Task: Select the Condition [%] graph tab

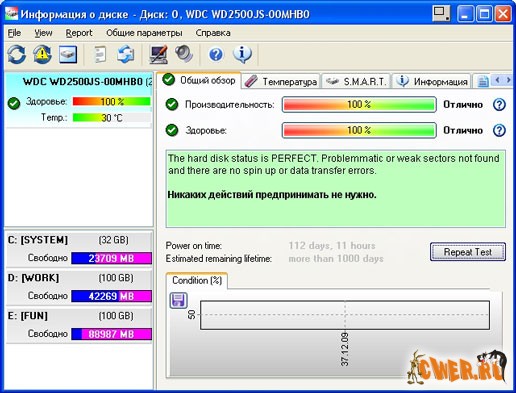Action: [197, 280]
